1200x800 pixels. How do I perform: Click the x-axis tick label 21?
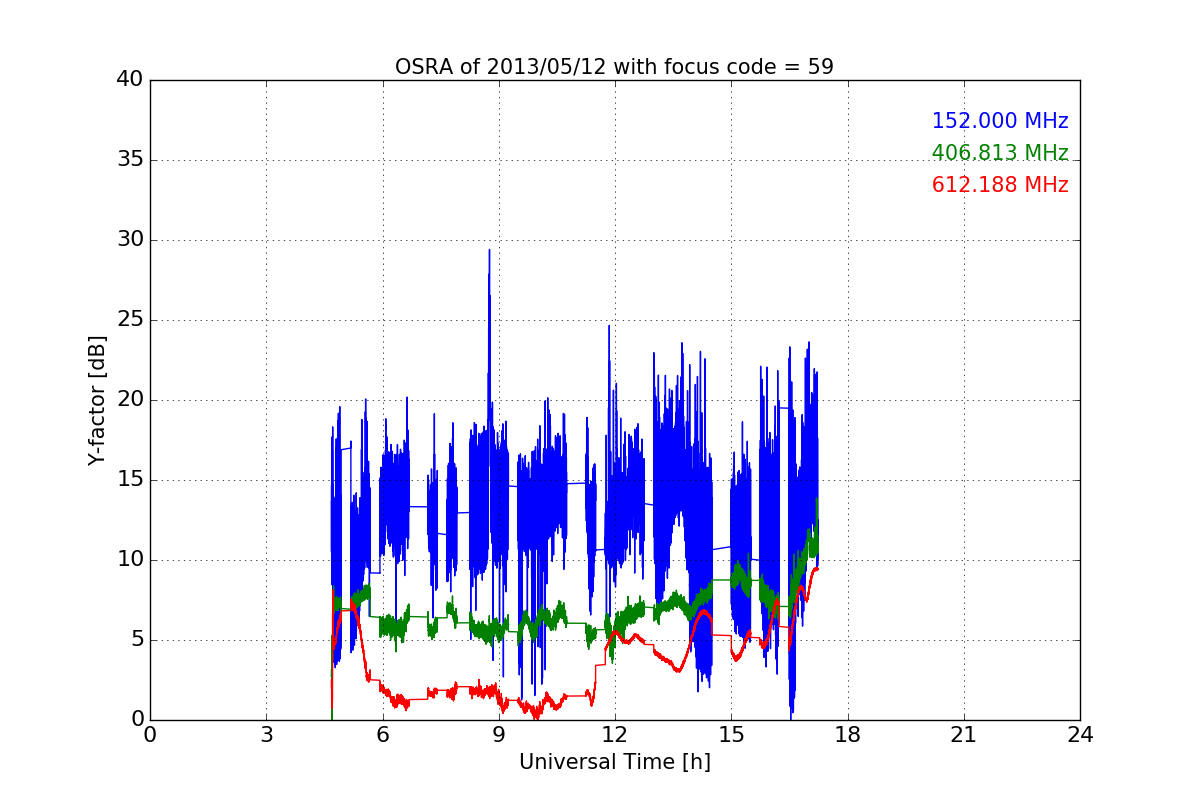pyautogui.click(x=964, y=735)
